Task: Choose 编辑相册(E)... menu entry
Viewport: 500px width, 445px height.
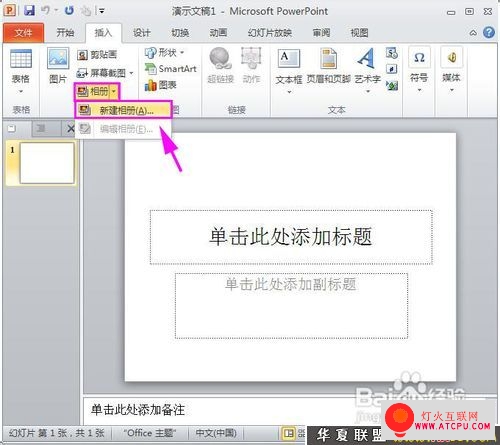Action: point(123,129)
